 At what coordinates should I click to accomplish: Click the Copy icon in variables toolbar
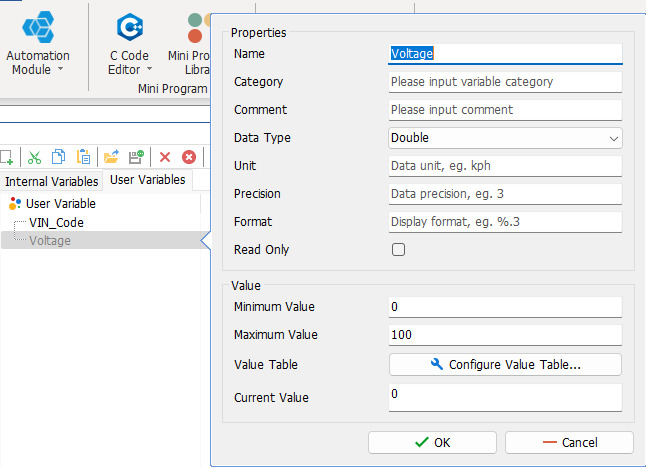pos(58,157)
